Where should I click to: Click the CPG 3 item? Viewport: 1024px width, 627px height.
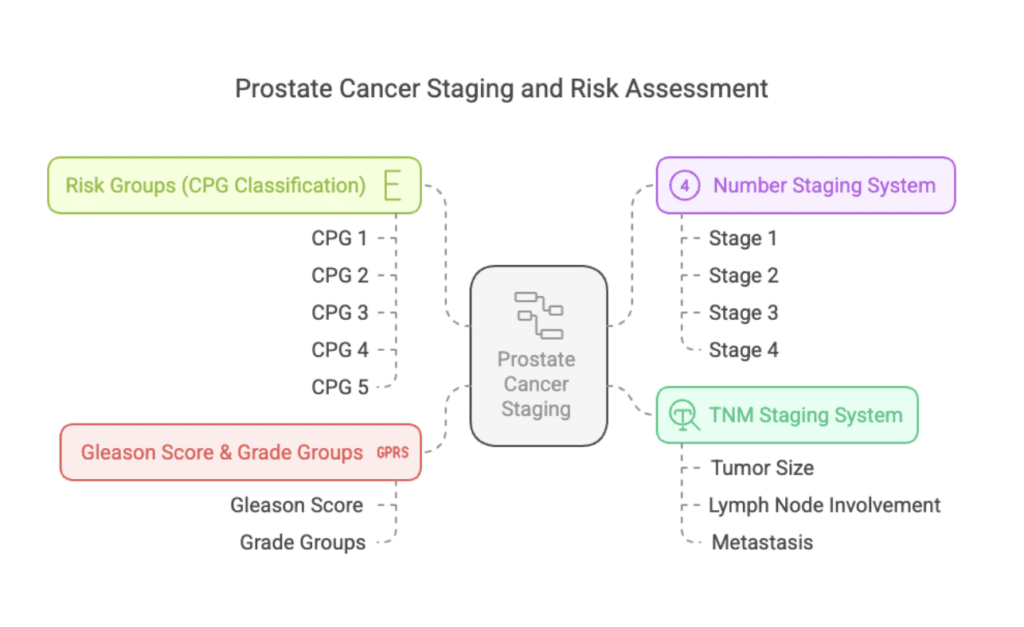click(340, 313)
